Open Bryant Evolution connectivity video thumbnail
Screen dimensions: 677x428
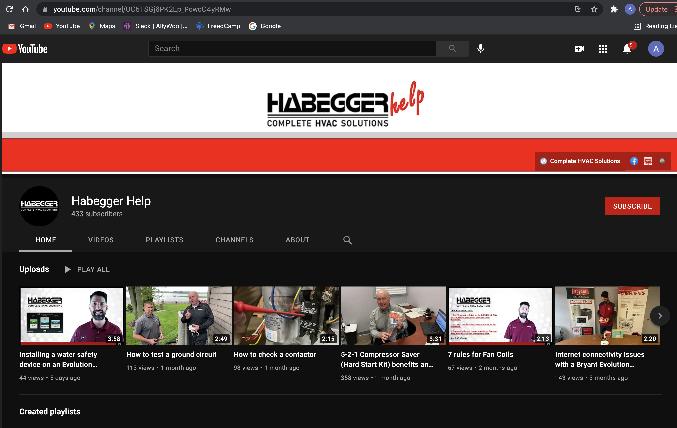[607, 316]
